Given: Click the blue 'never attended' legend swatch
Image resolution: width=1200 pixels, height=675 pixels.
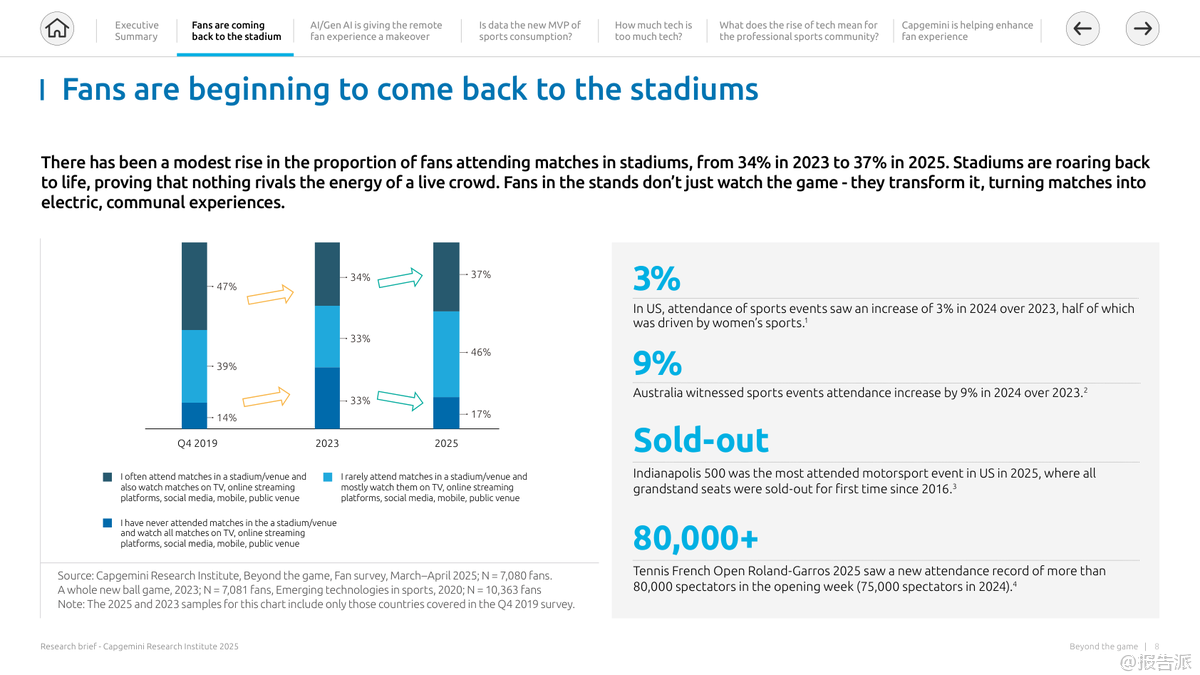Looking at the screenshot, I should [107, 523].
